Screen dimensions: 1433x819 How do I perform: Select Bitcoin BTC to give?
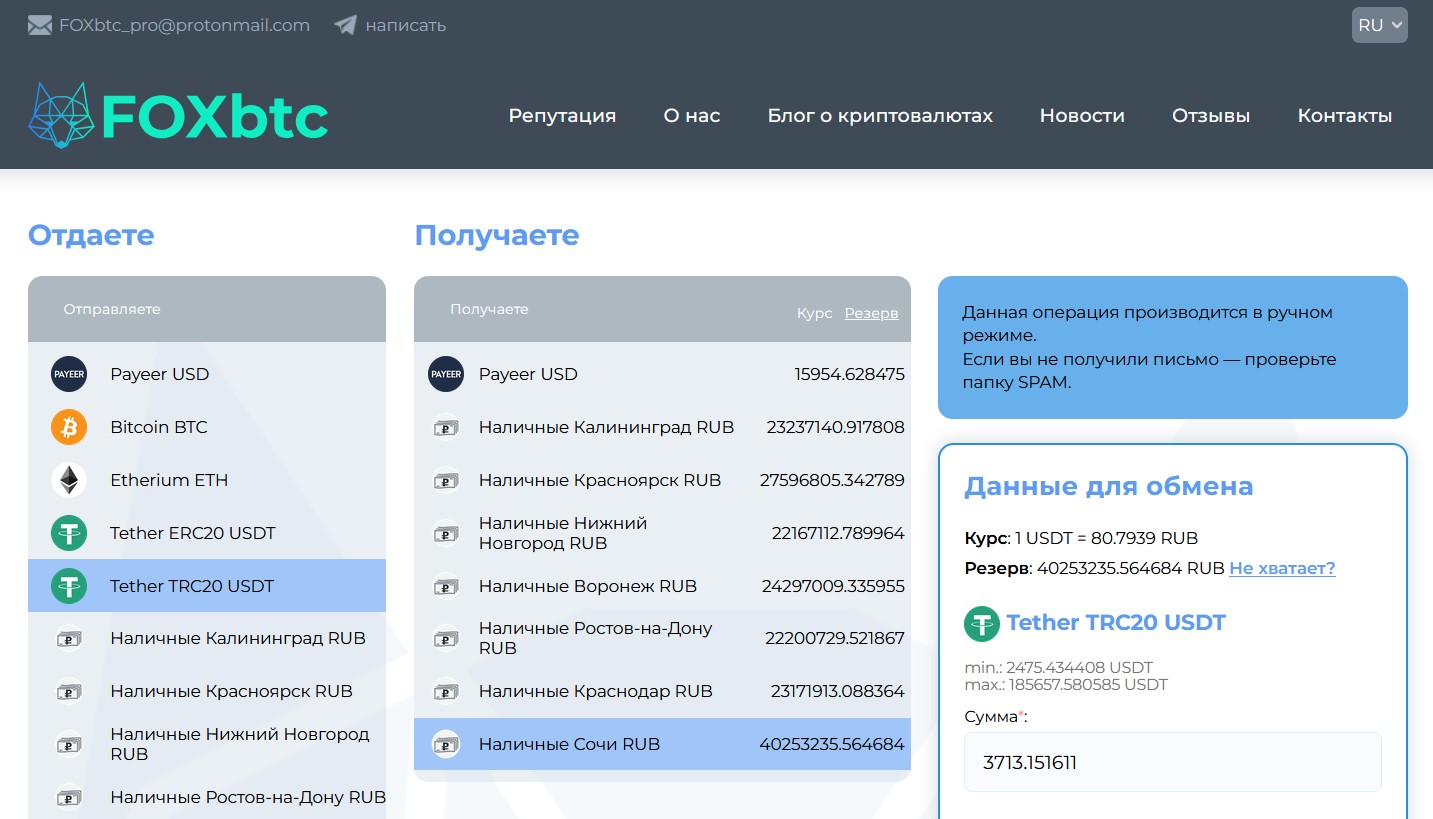tap(207, 427)
